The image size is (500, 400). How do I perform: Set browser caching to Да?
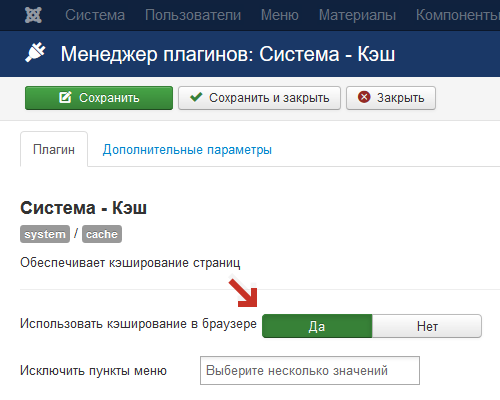point(317,326)
